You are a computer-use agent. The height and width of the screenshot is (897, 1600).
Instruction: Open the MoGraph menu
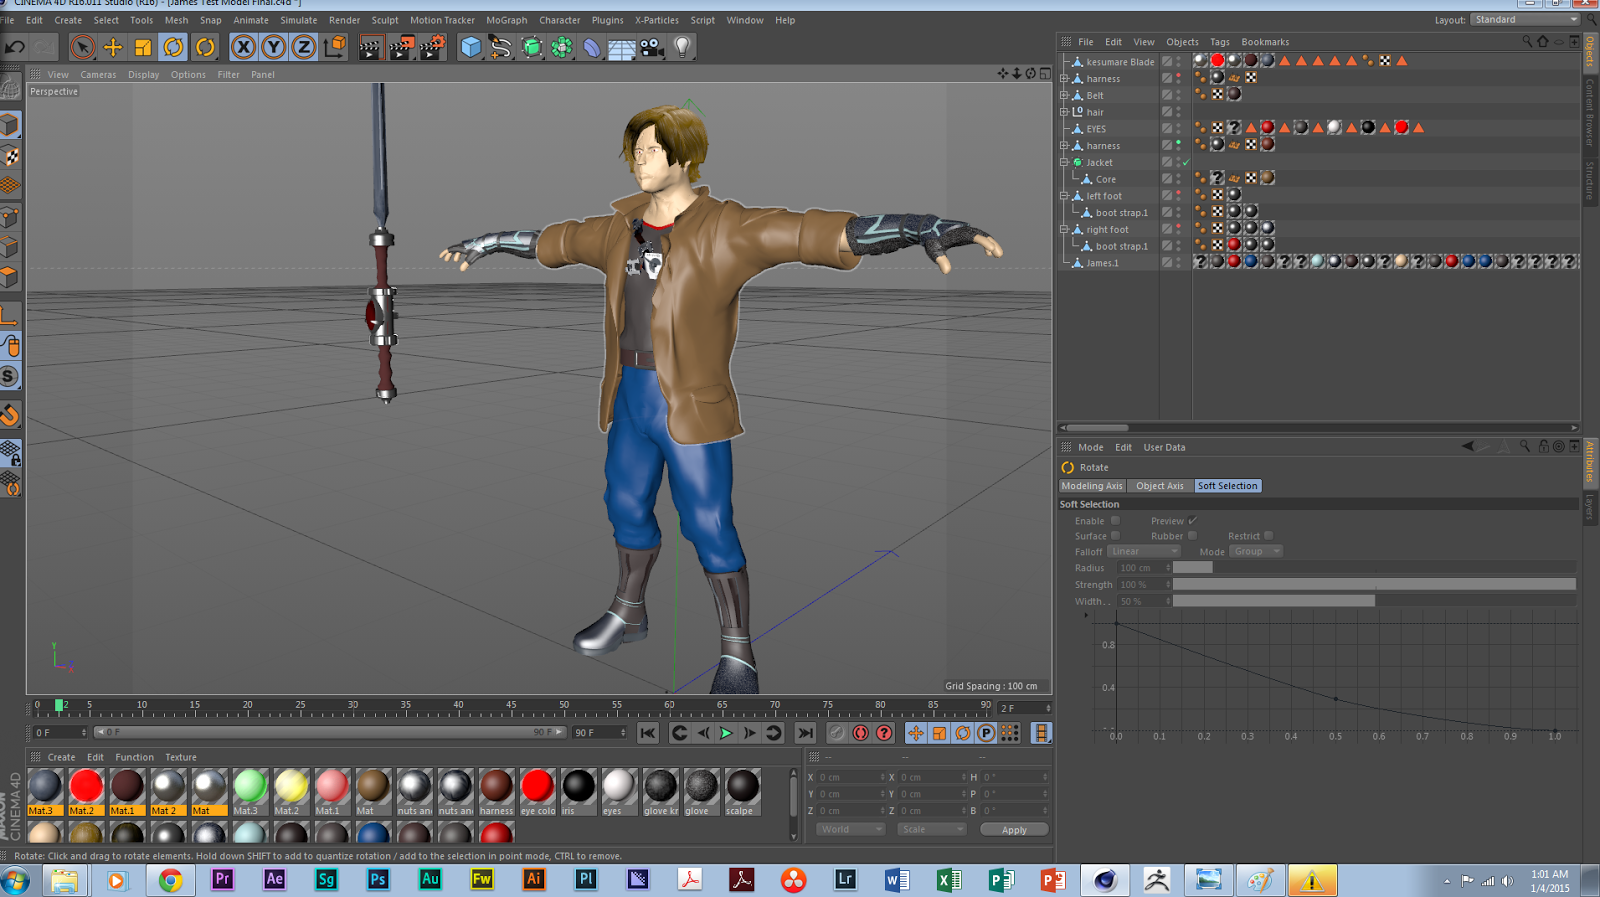pos(506,20)
